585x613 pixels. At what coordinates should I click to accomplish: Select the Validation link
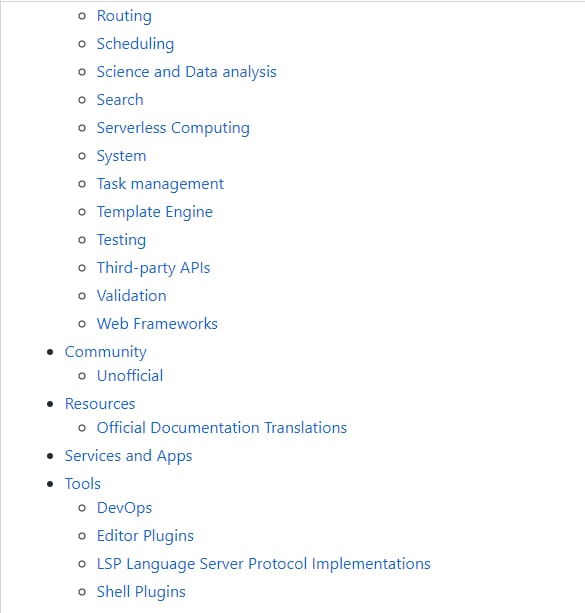(131, 296)
